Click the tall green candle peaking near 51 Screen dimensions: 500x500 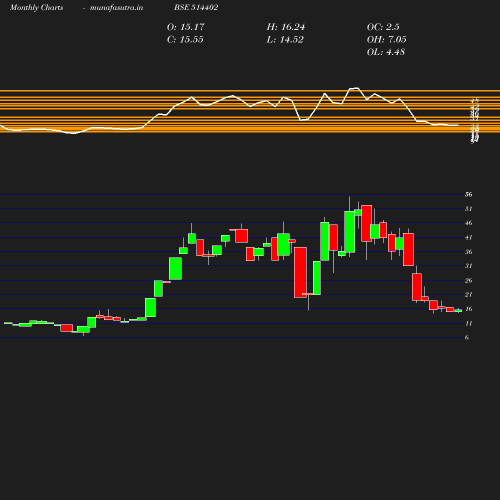350,232
